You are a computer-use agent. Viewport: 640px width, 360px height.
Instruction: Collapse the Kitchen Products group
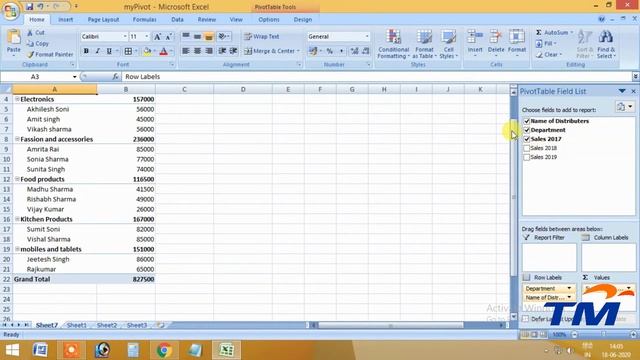[x=17, y=219]
